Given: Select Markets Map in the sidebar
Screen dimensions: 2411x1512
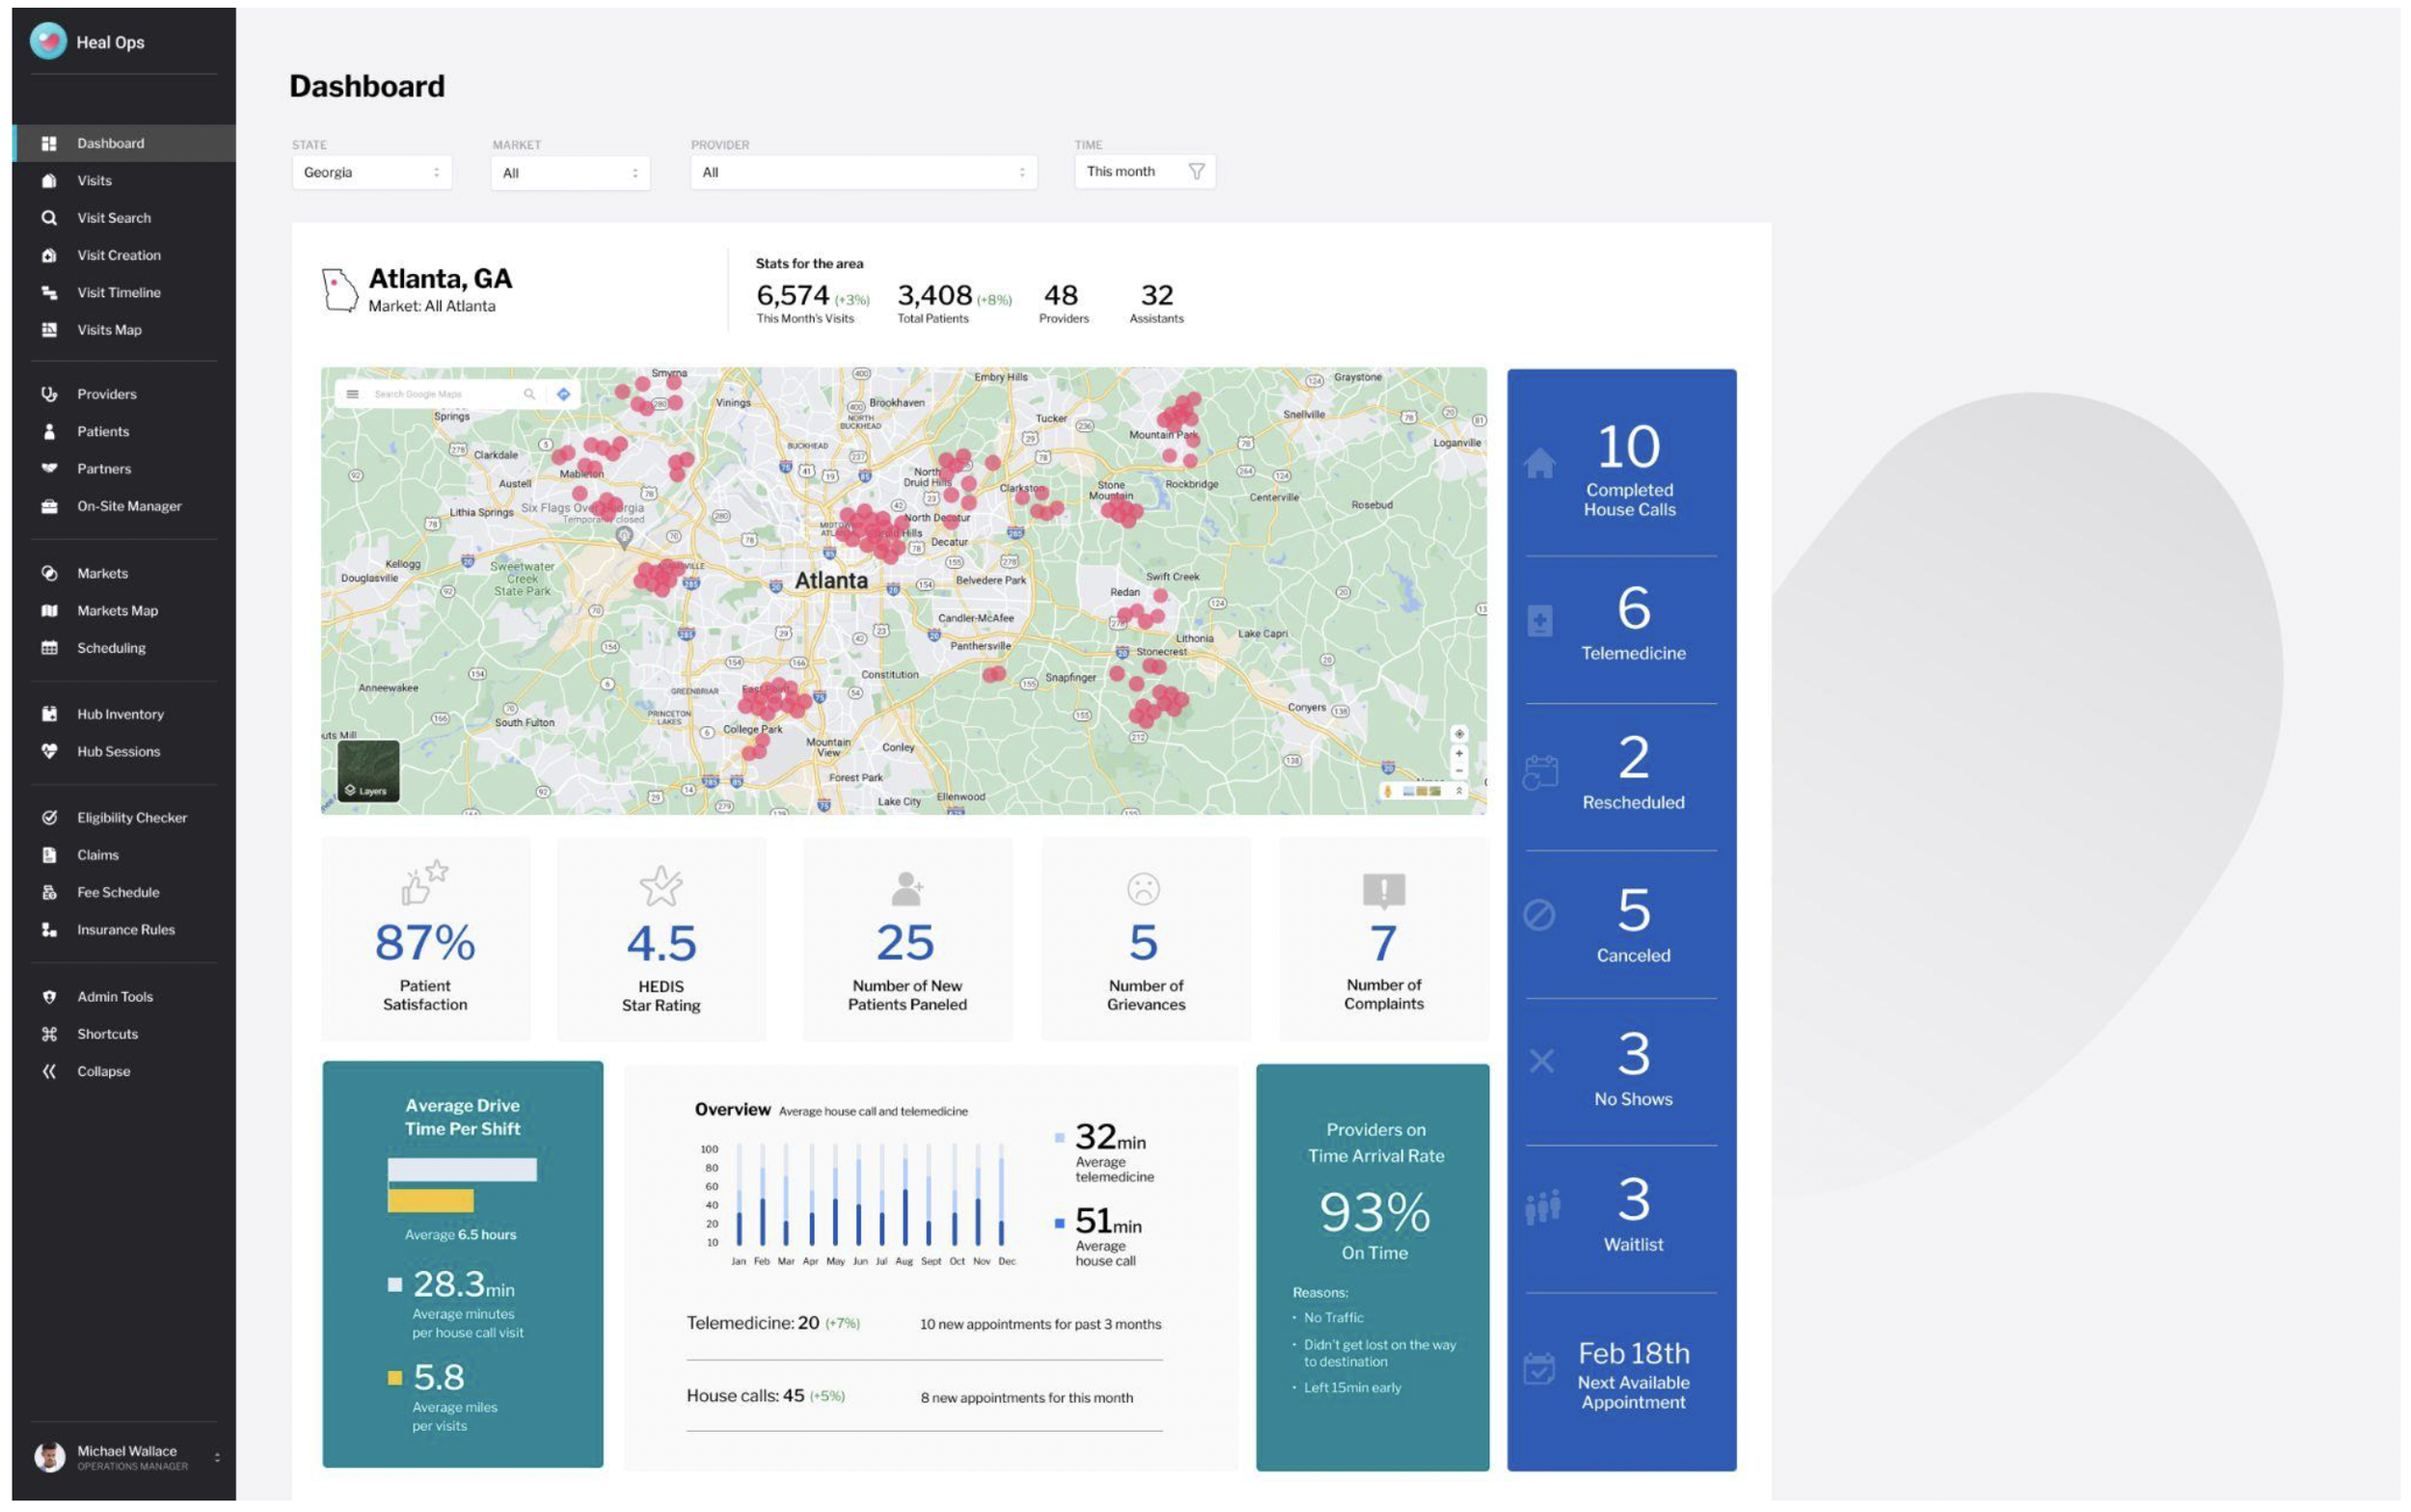Looking at the screenshot, I should [117, 611].
